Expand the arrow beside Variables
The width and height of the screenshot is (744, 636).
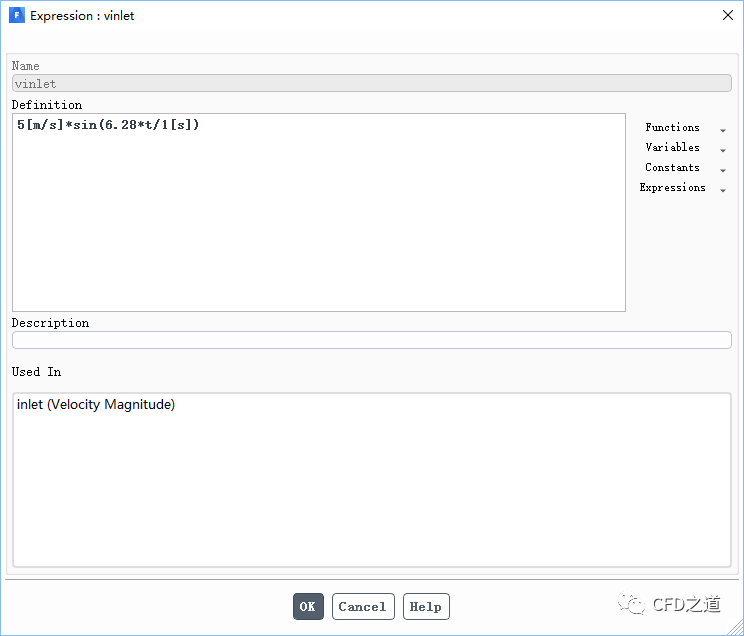723,151
